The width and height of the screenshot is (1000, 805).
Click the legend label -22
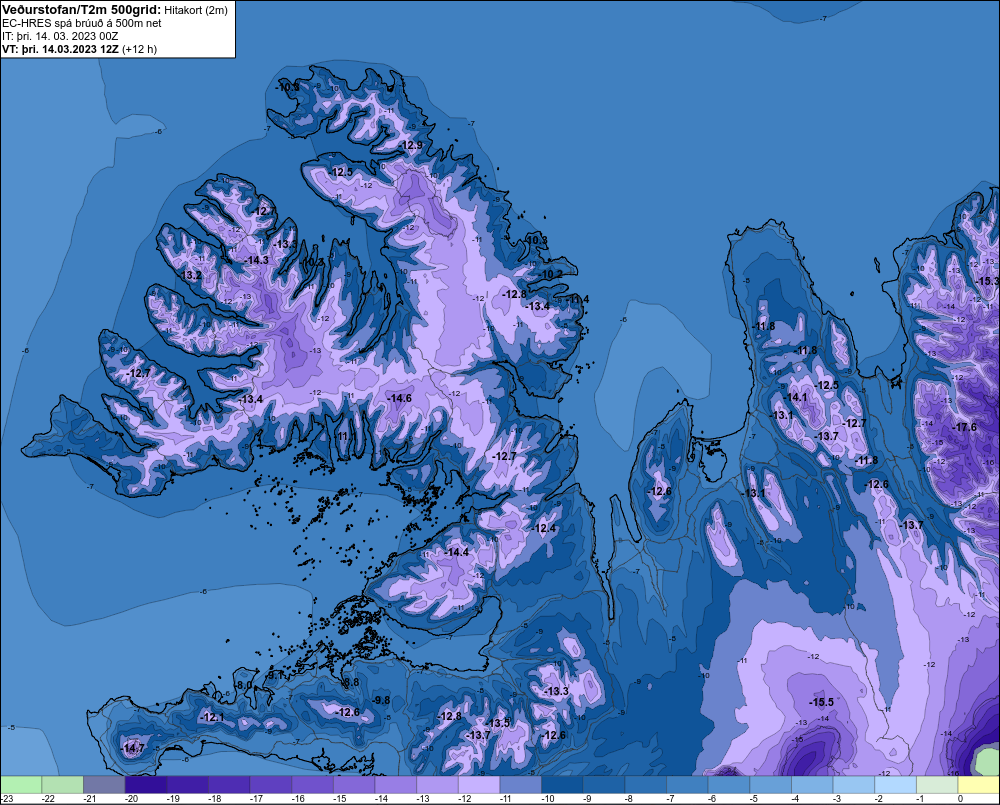point(48,799)
